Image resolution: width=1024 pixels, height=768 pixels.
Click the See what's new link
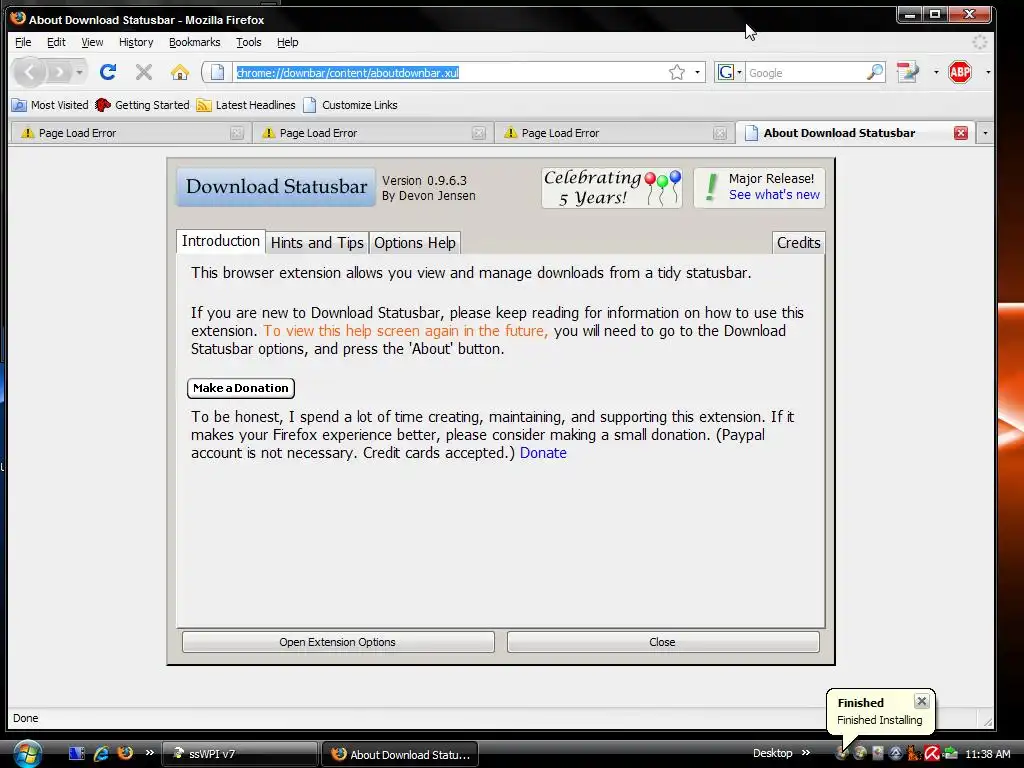pos(774,195)
